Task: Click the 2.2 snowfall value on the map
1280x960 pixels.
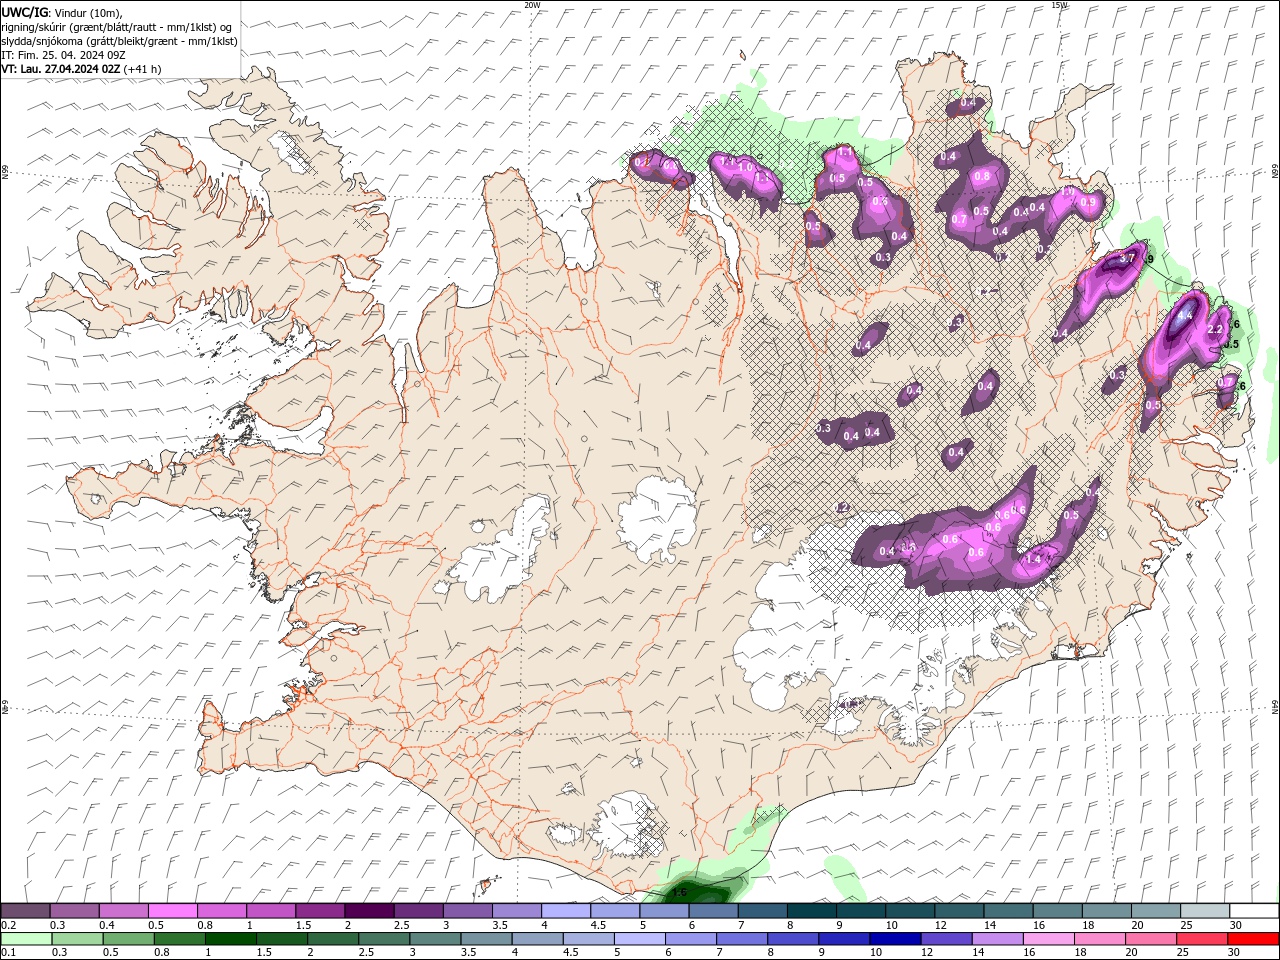Action: (1216, 330)
